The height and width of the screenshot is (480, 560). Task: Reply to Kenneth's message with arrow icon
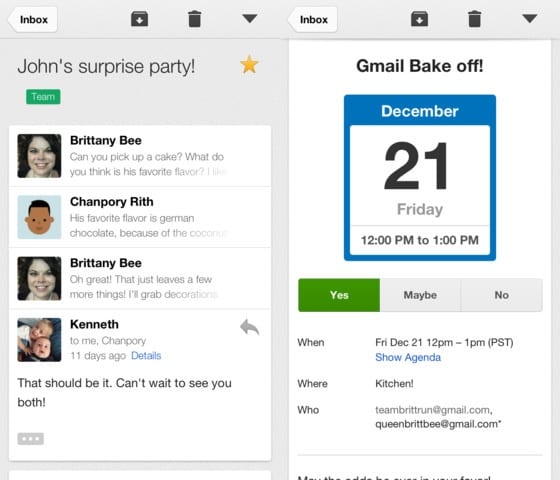coord(250,327)
